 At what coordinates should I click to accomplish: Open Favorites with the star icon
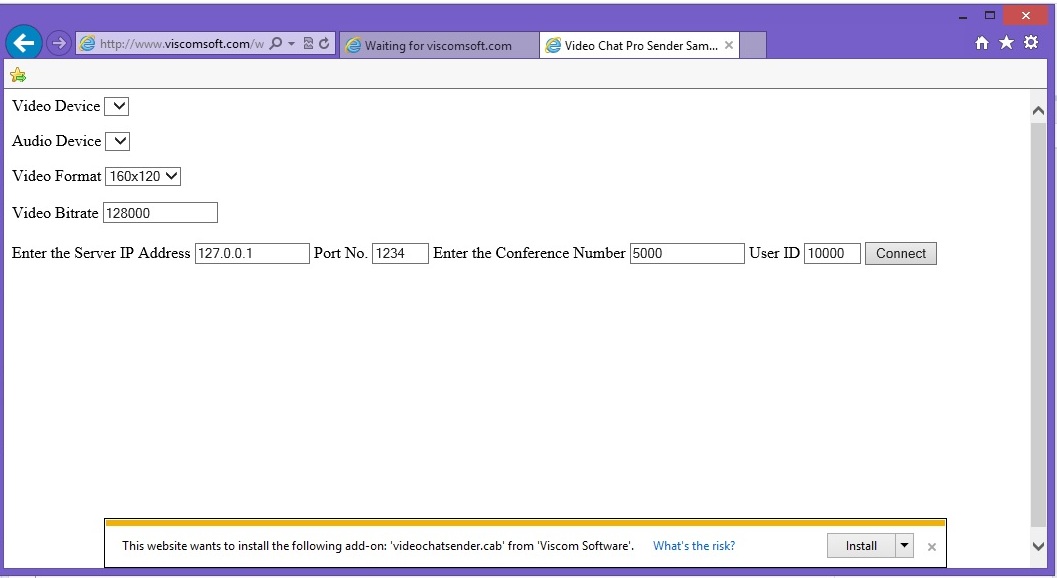click(1006, 43)
